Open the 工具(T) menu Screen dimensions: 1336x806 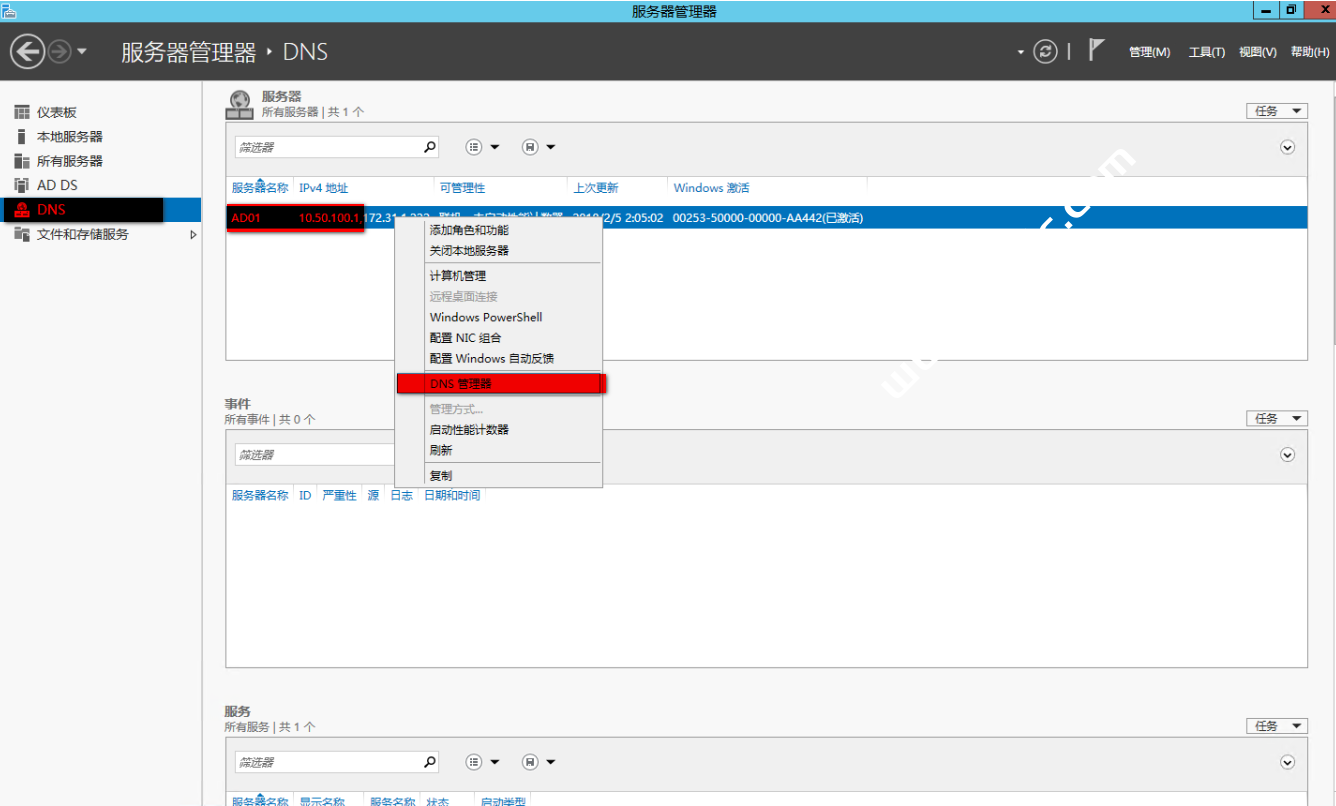click(x=1206, y=52)
